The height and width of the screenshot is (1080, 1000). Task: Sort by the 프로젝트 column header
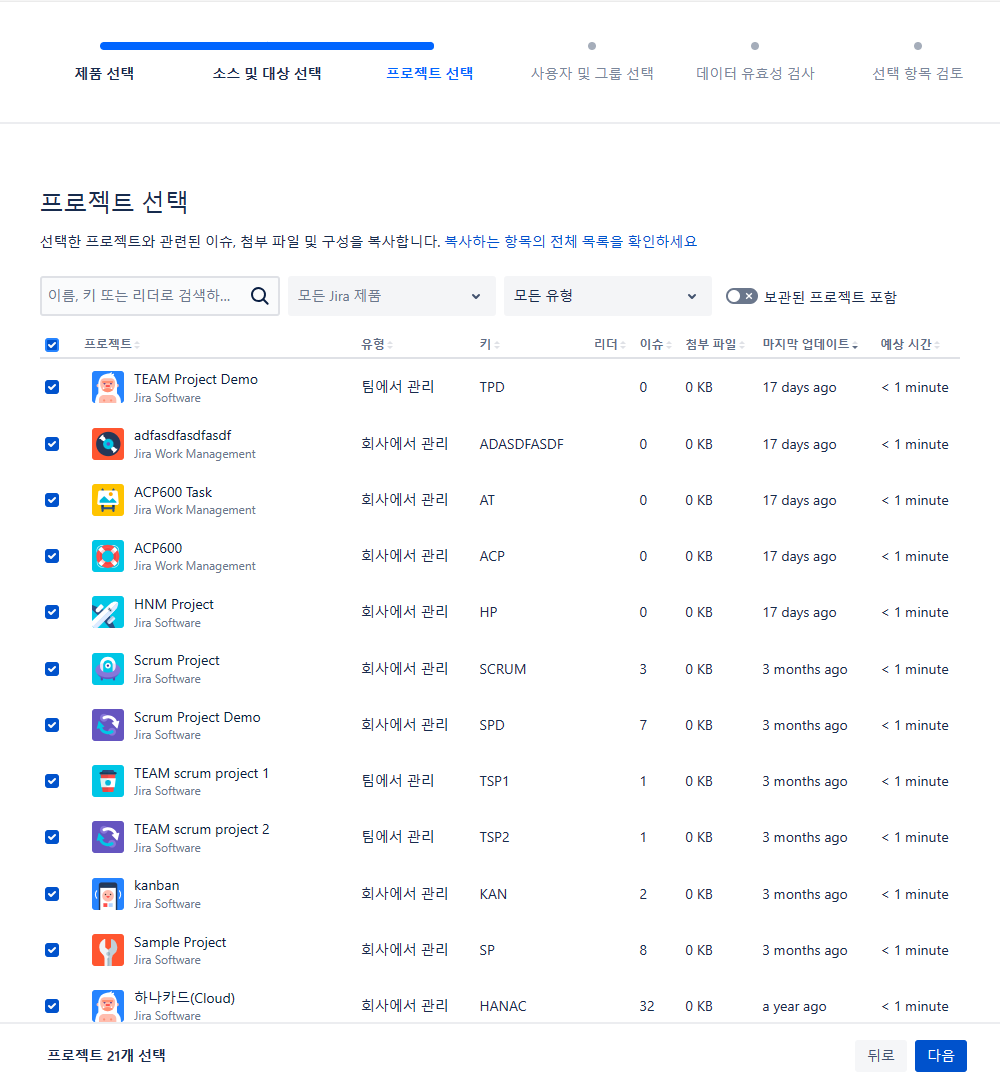pyautogui.click(x=112, y=344)
